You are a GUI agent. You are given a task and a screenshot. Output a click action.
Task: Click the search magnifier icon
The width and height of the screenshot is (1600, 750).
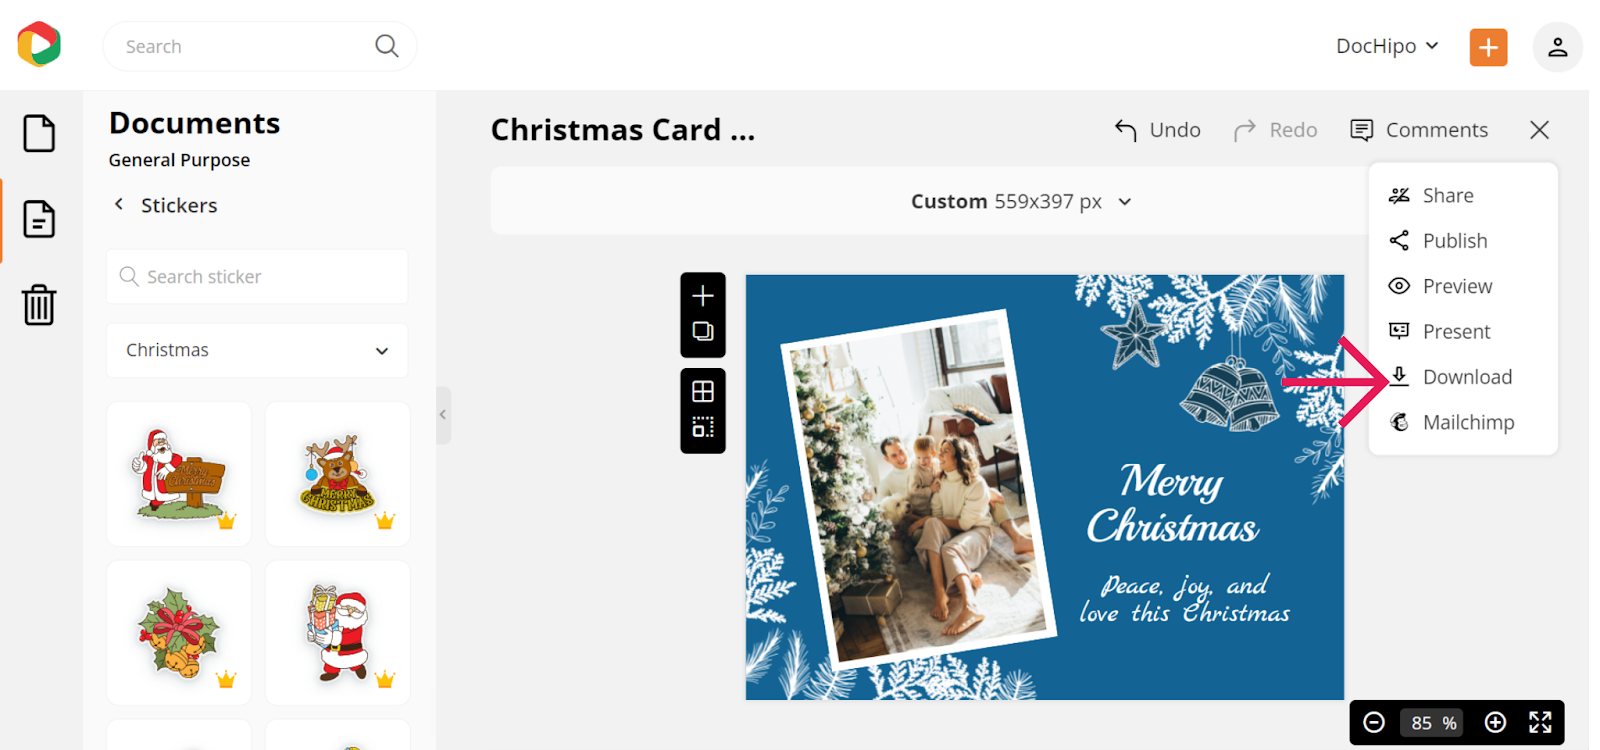386,46
